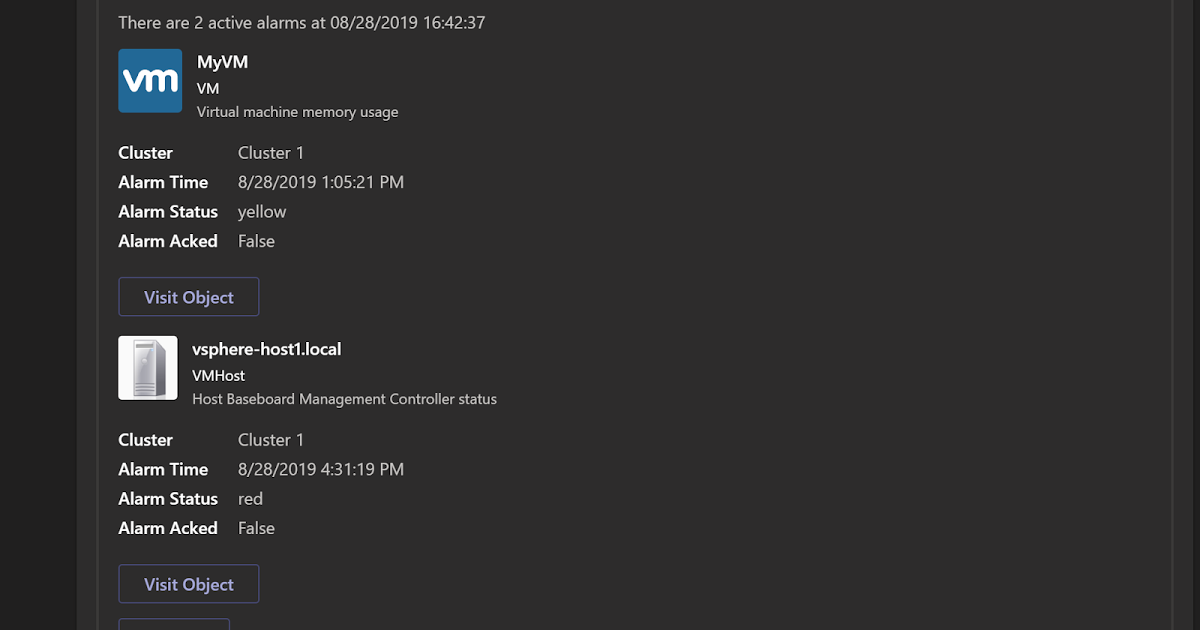Click Visit Object for vsphere-host1.local
The image size is (1200, 630).
[188, 583]
